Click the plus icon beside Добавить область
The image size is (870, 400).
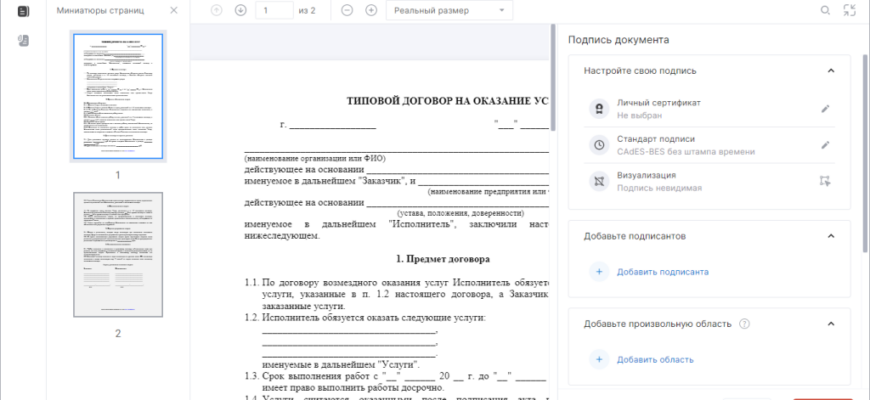(599, 360)
